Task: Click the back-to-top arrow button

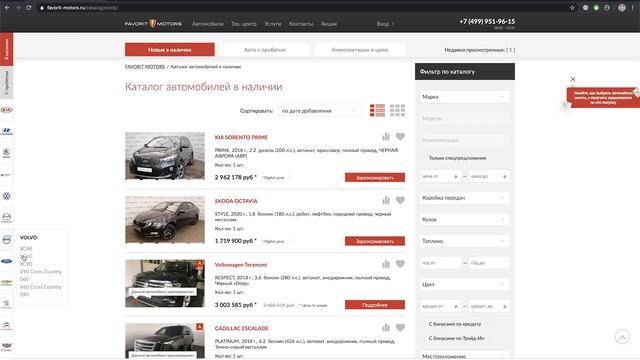Action: [x=622, y=337]
